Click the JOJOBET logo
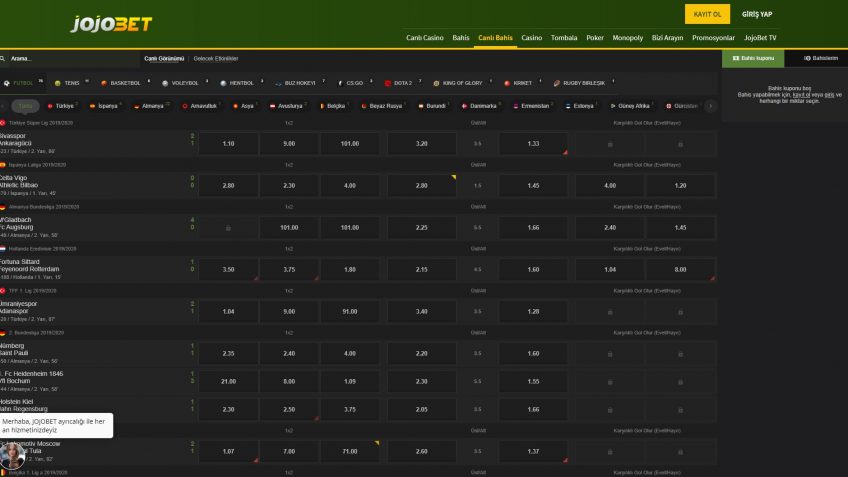Viewport: 848px width, 477px height. (111, 24)
